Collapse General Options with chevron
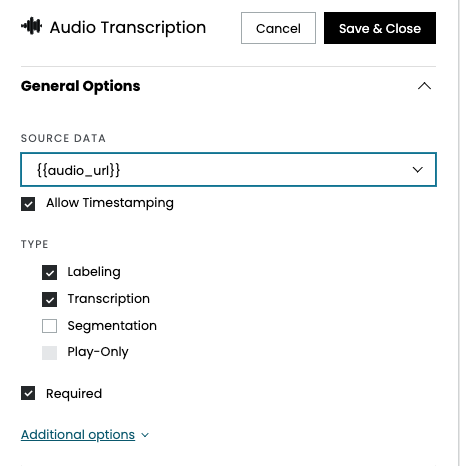Image resolution: width=460 pixels, height=466 pixels. [x=424, y=86]
